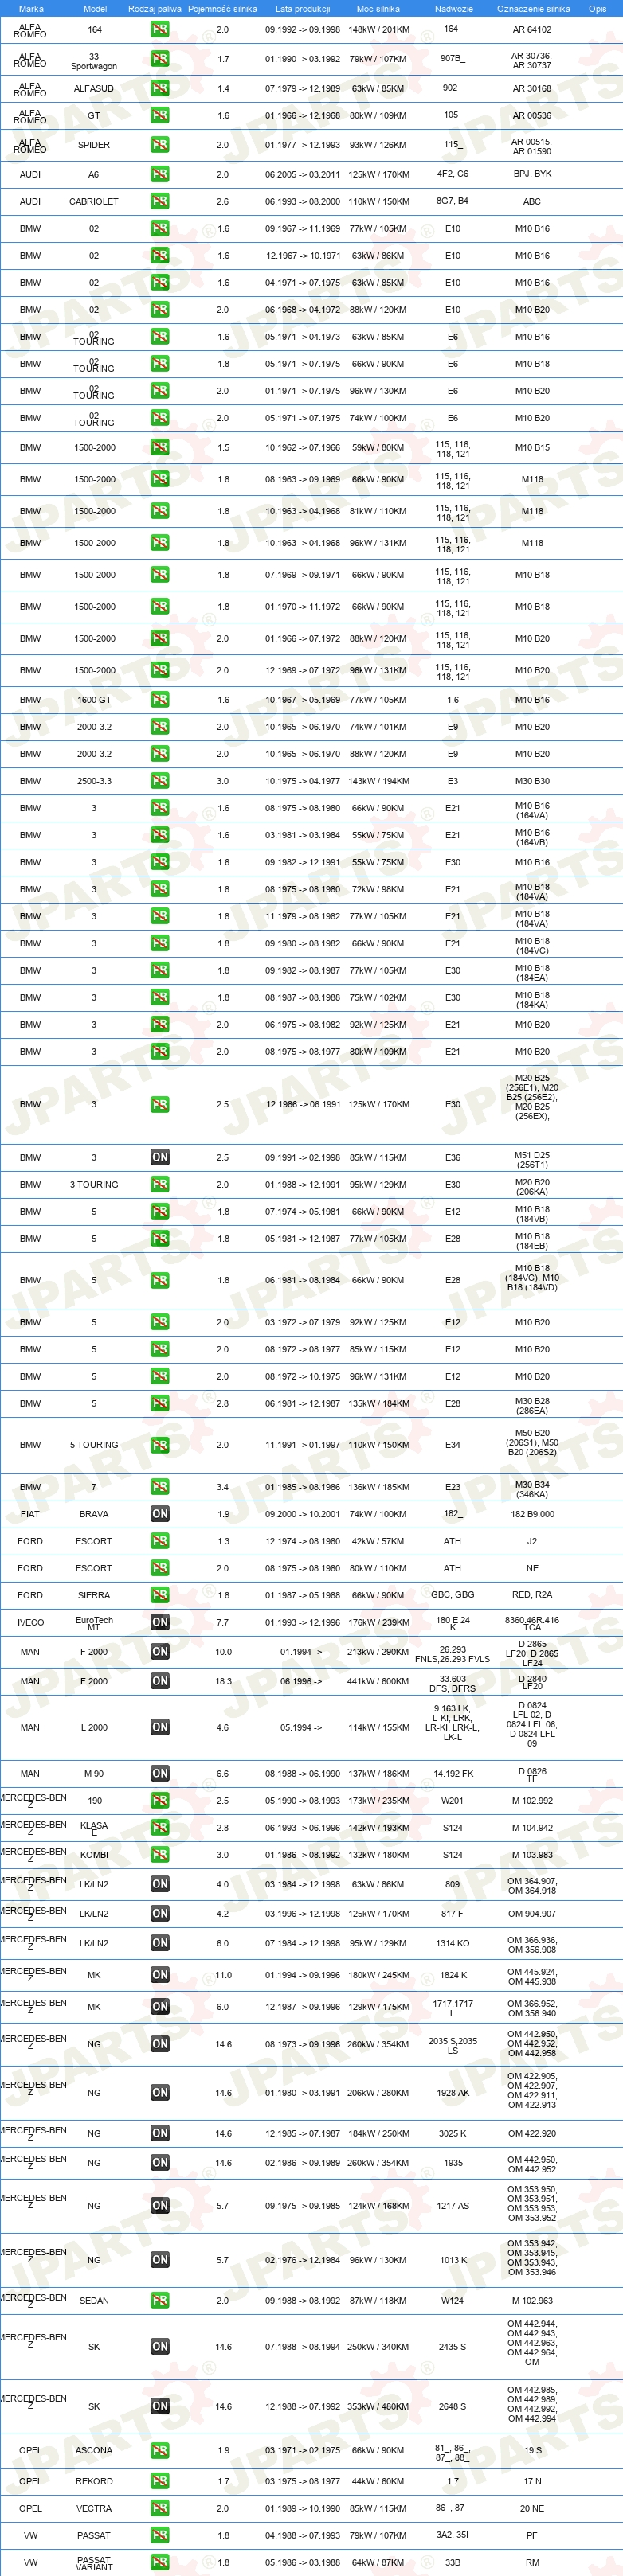The image size is (623, 2576).
Task: Select the Rodzaj paliwa column header
Action: point(155,8)
